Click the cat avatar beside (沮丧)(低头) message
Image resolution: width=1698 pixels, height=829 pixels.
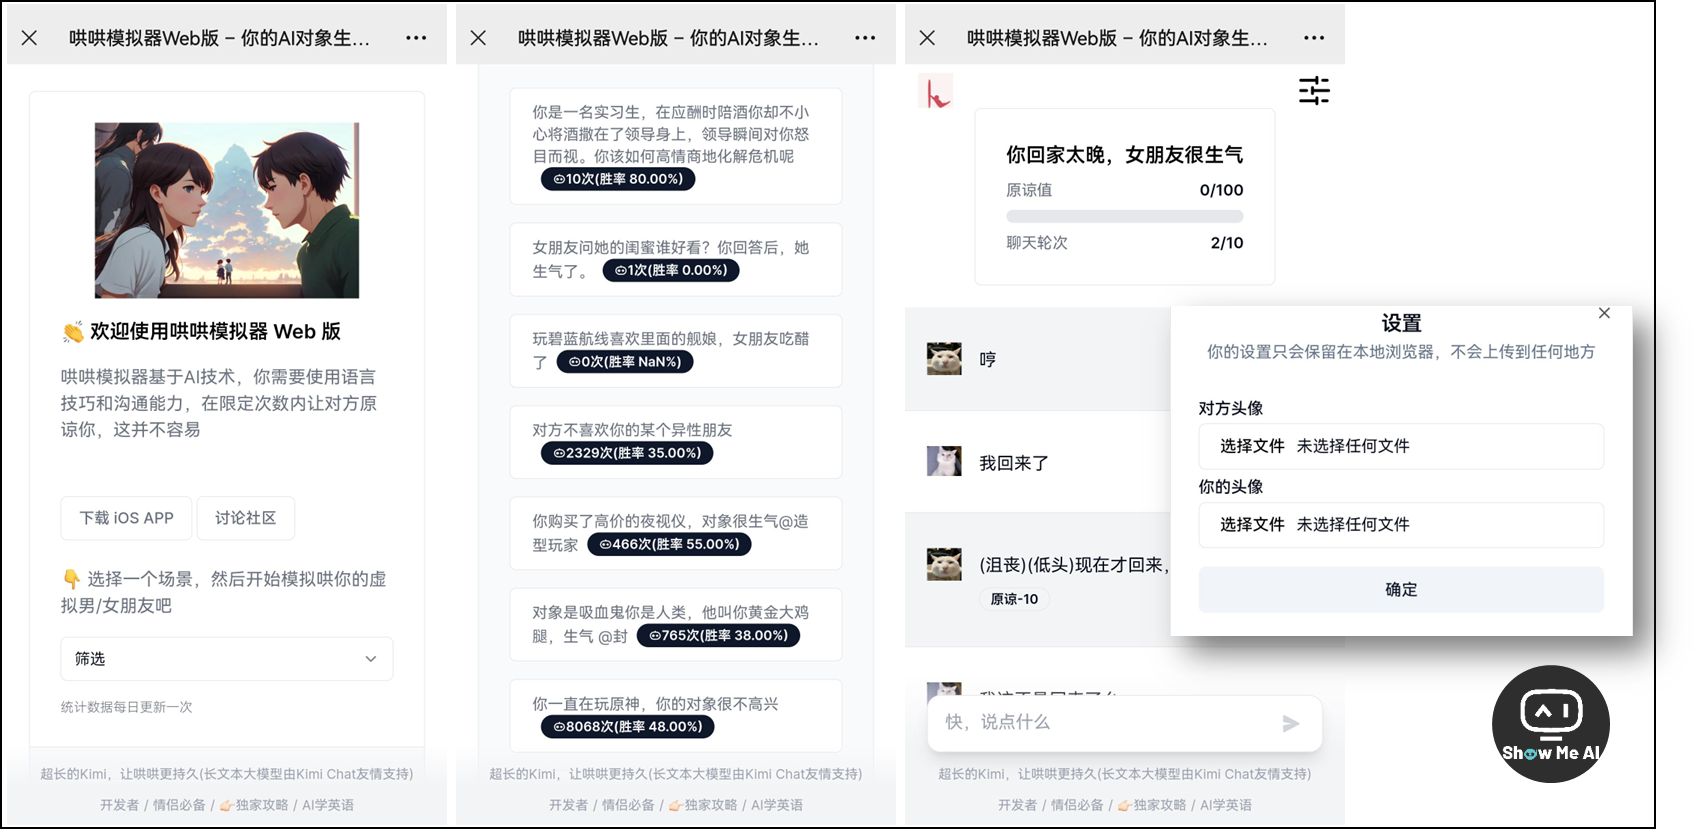(944, 564)
